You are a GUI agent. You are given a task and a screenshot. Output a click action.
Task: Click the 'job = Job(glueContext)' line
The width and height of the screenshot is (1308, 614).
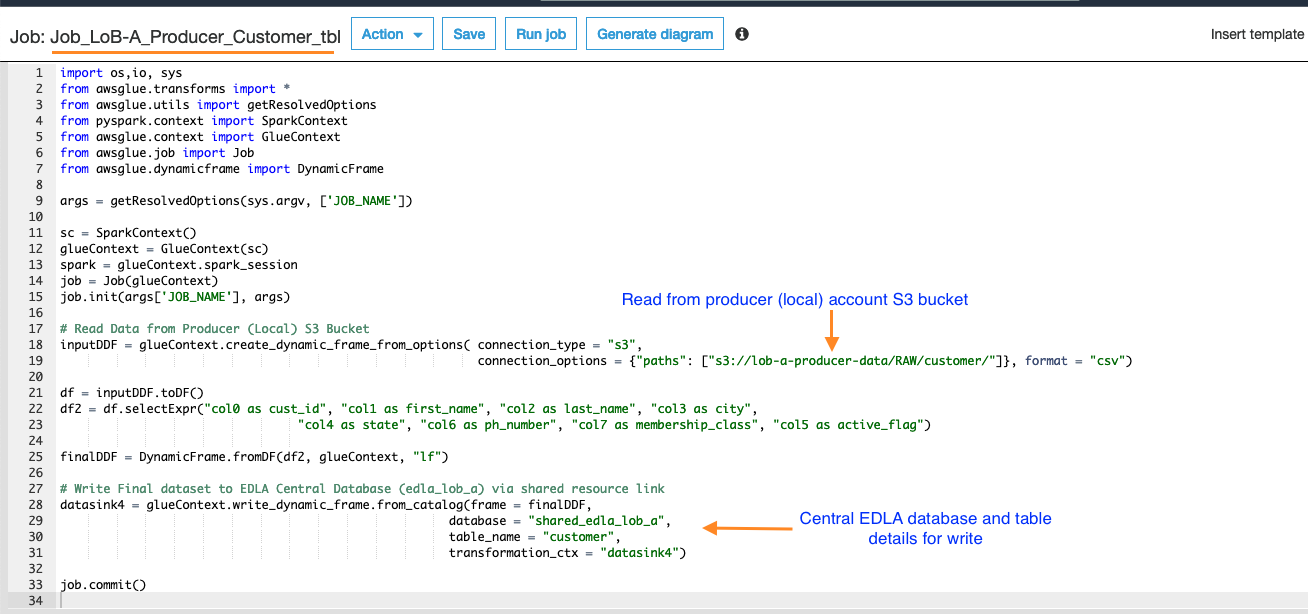click(139, 281)
